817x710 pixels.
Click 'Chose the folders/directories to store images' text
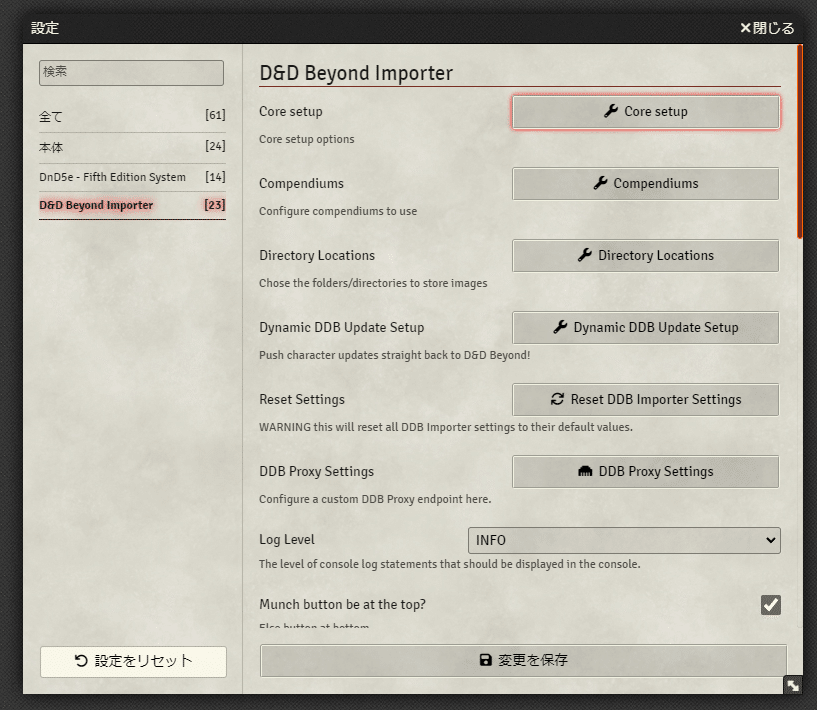pos(373,283)
